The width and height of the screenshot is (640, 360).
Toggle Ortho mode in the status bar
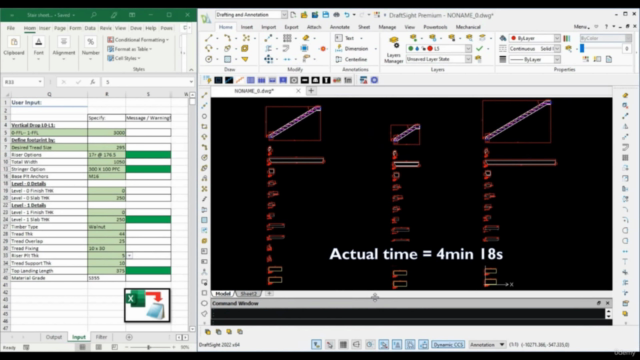pos(356,345)
